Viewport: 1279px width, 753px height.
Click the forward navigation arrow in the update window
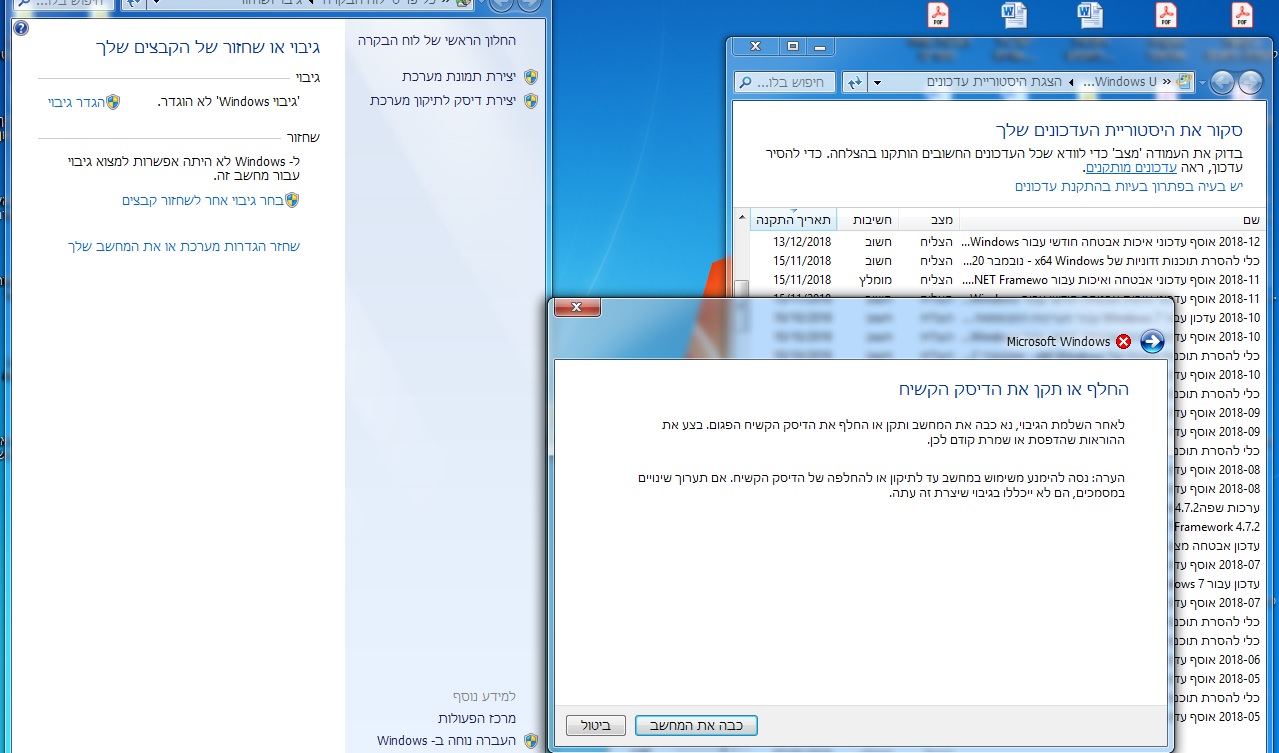[1221, 83]
